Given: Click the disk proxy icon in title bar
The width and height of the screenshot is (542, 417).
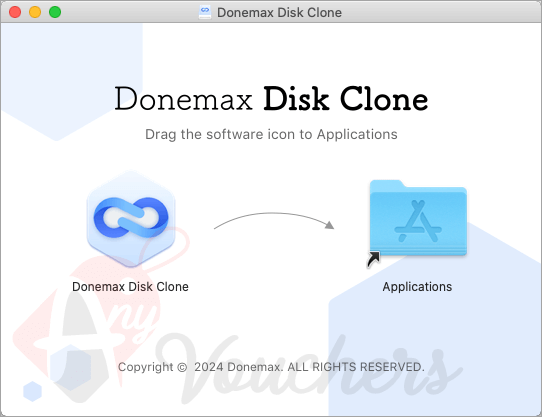Looking at the screenshot, I should pos(205,12).
